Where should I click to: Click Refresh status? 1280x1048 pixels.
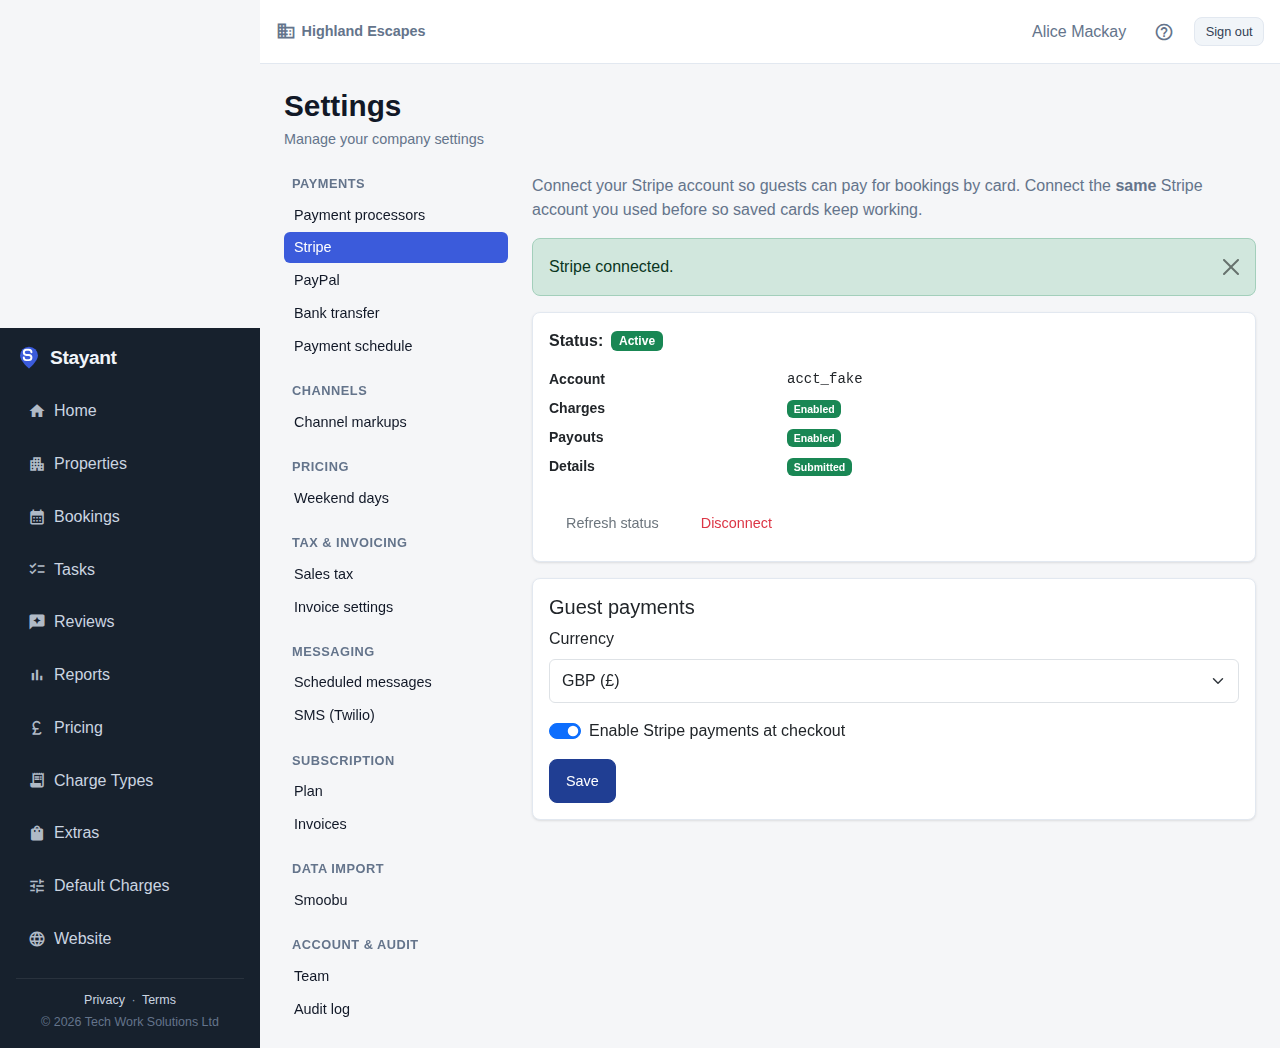coord(612,523)
